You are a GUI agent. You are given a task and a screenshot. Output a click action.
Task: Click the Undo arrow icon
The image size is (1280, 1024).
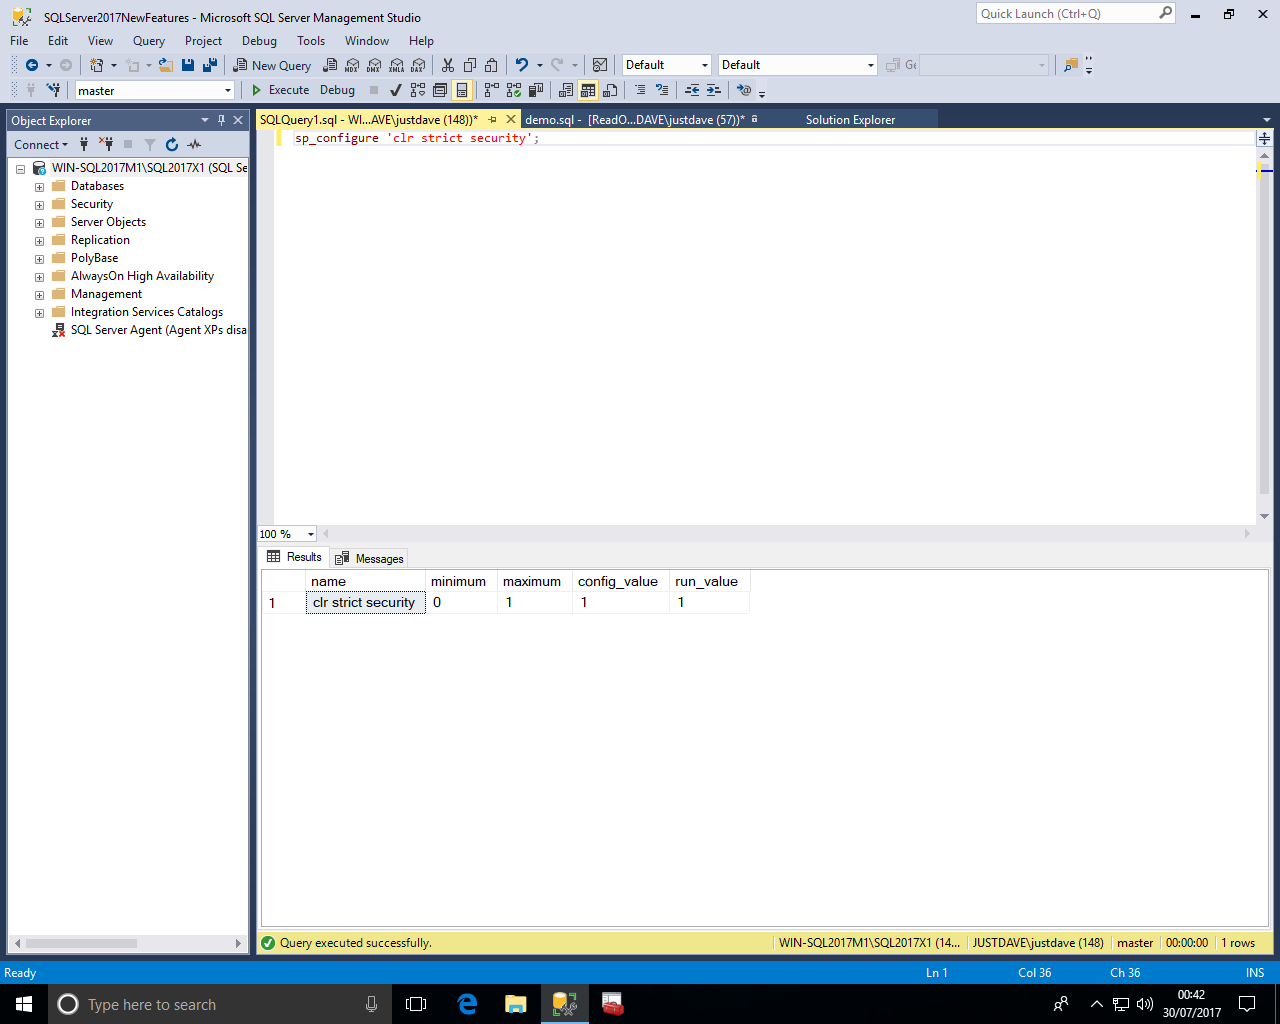coord(521,65)
